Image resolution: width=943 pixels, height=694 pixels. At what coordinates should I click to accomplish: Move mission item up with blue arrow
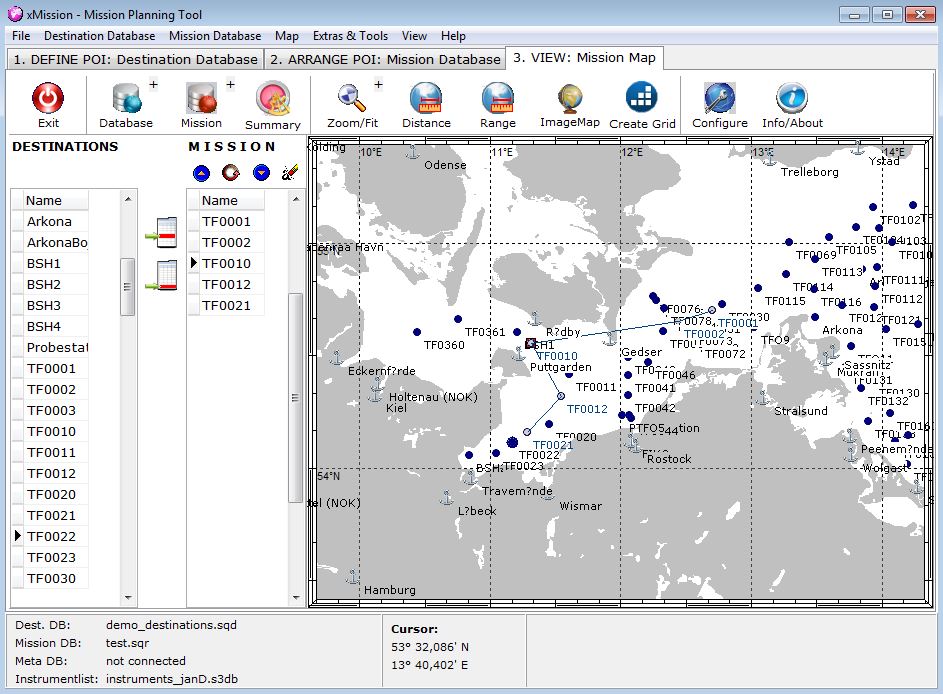pos(201,173)
